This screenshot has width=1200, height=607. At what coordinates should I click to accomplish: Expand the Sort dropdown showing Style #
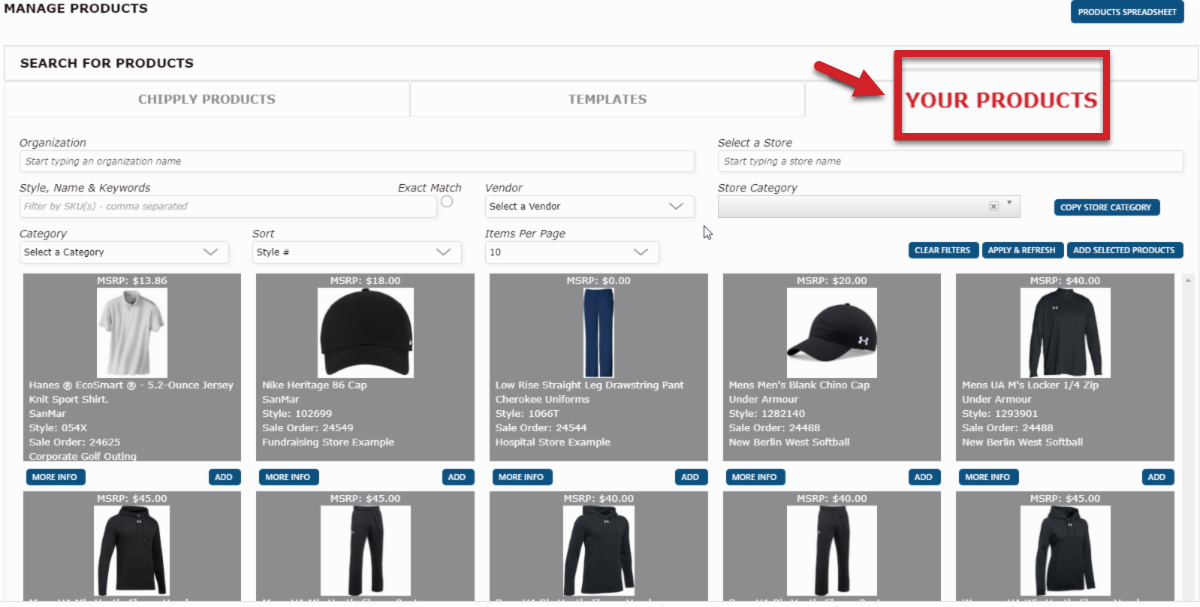point(357,252)
